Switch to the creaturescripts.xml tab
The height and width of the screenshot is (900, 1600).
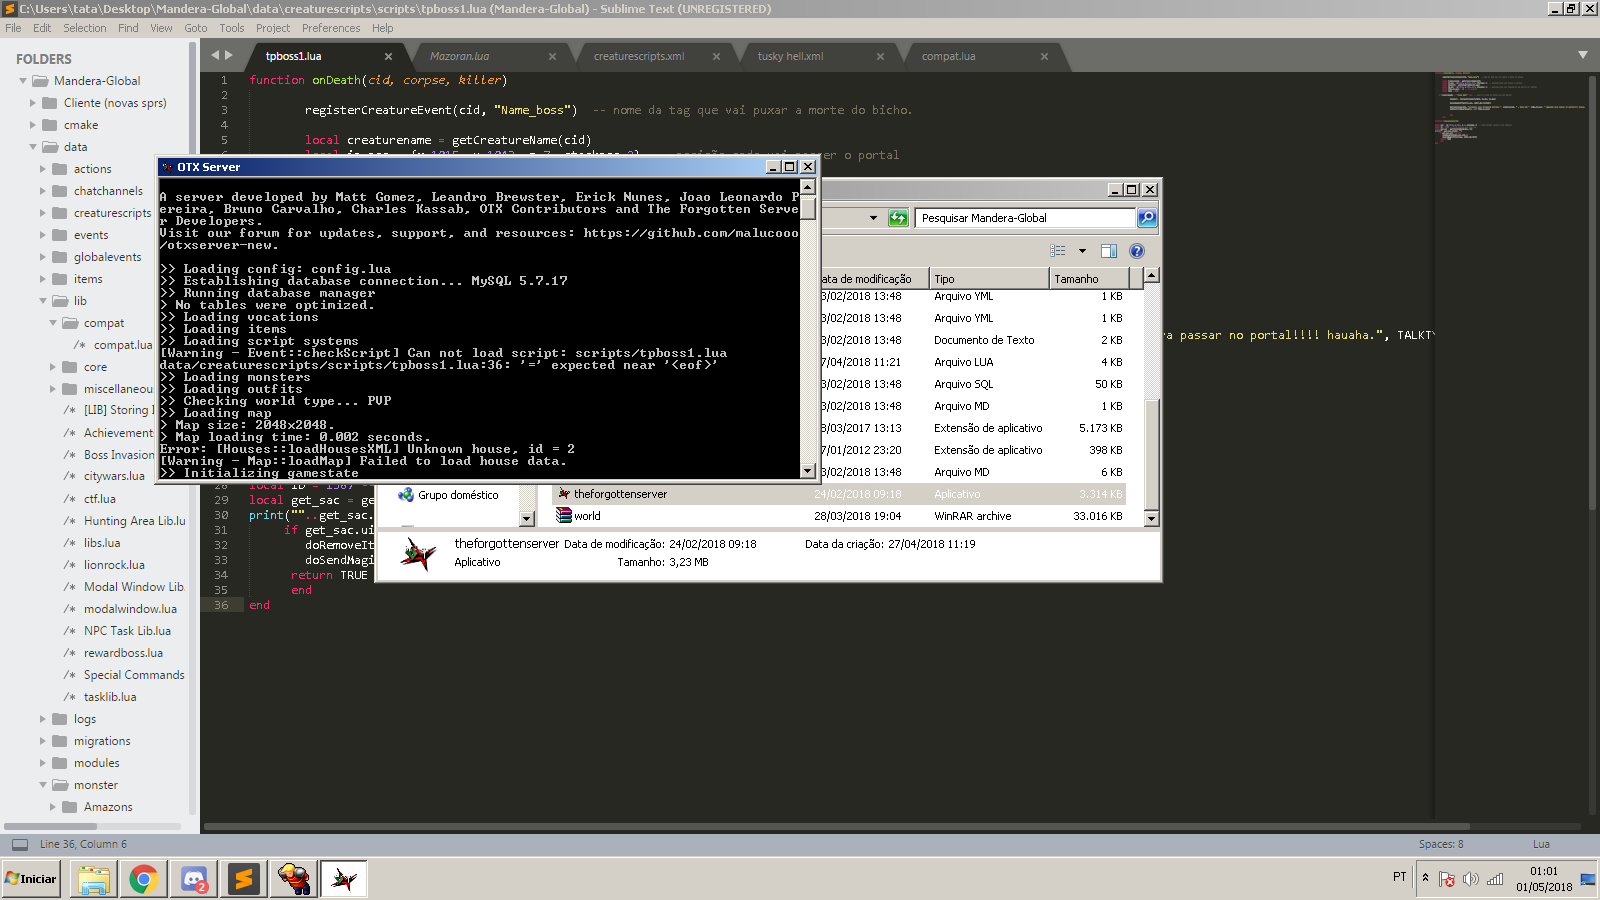(x=639, y=56)
